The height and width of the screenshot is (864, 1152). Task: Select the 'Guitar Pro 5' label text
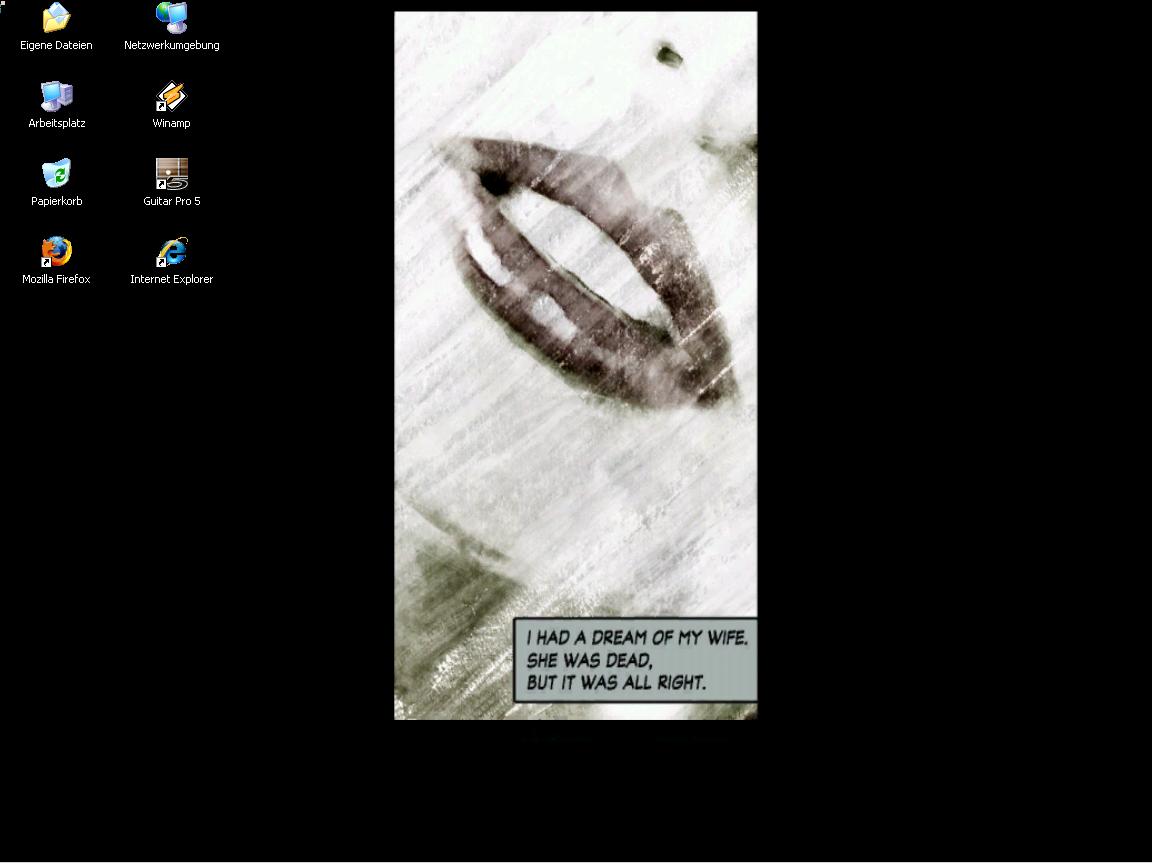point(172,201)
